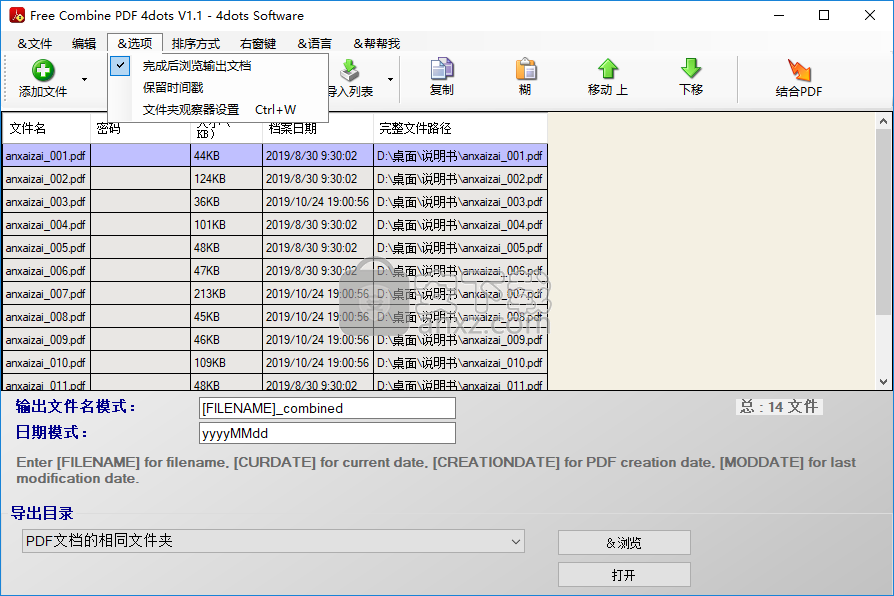Click the scroll down arrow of file list
This screenshot has width=894, height=596.
pyautogui.click(x=883, y=382)
